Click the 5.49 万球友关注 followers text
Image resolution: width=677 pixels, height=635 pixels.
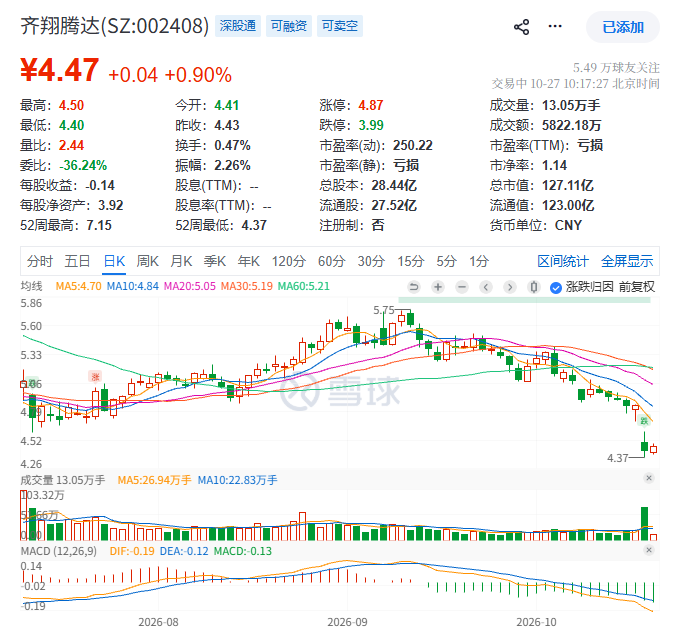point(616,67)
